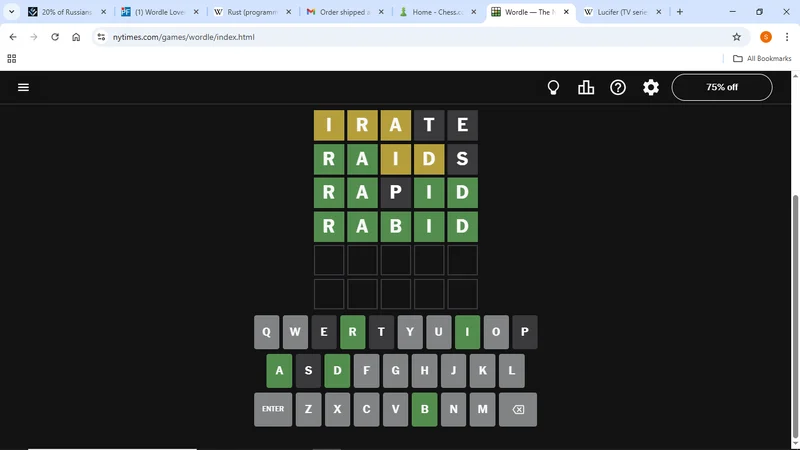Image resolution: width=800 pixels, height=450 pixels.
Task: Tap the dark T key on keyboard
Action: pos(381,332)
